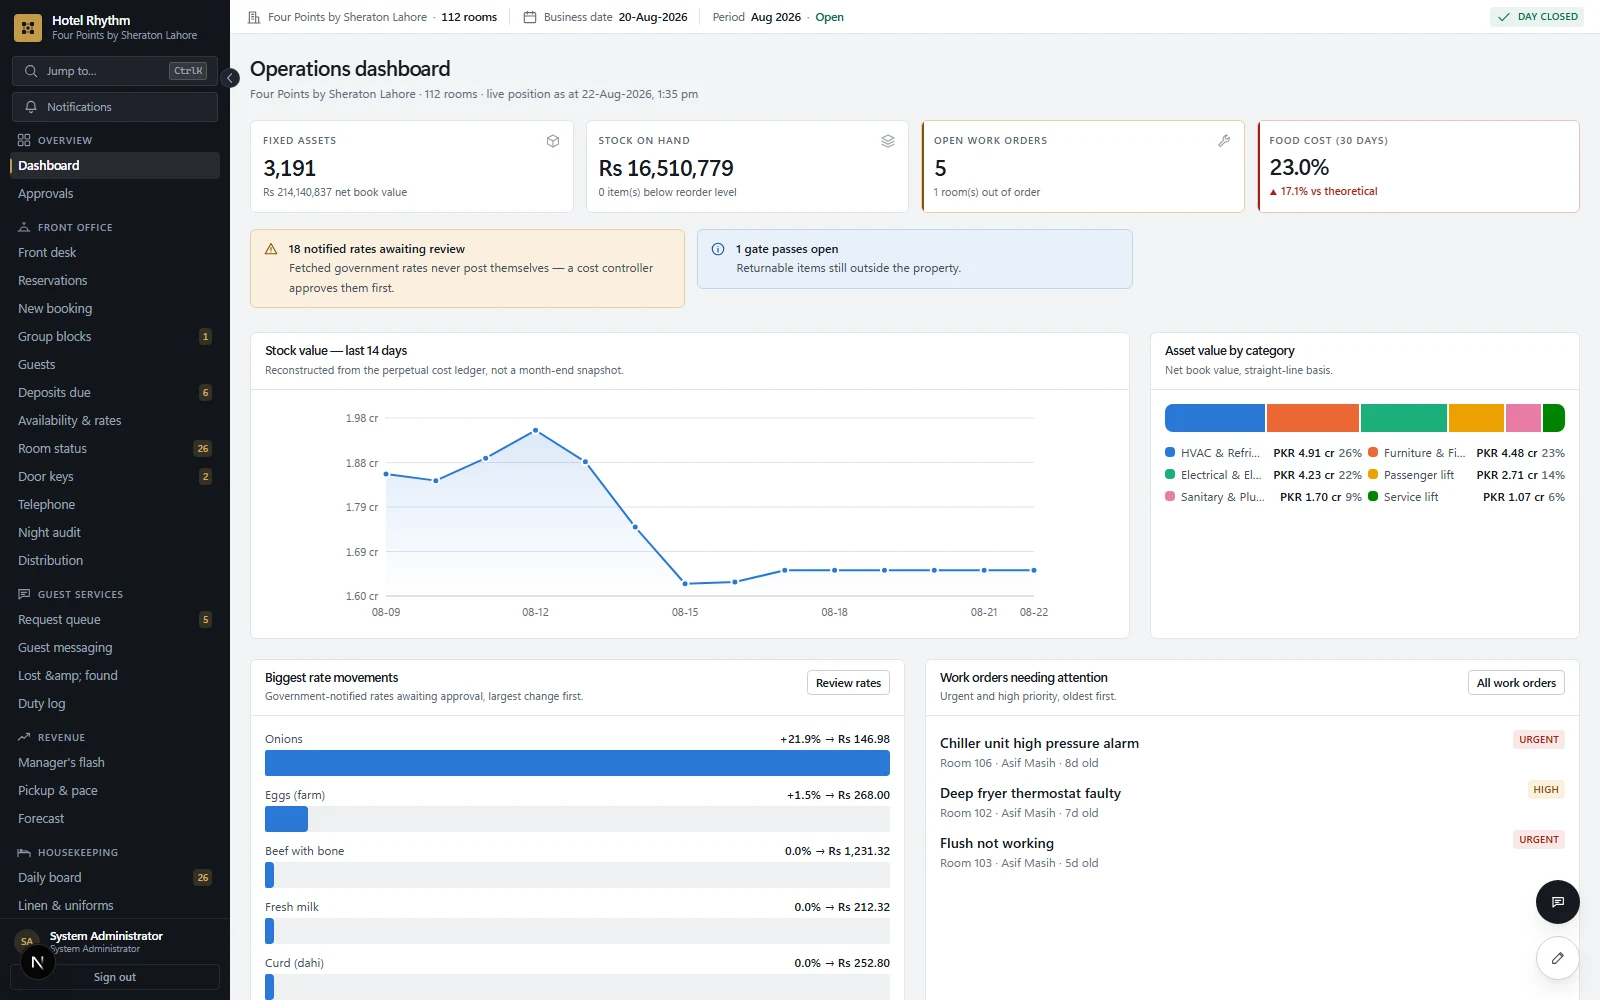Collapse the sidebar with the chevron button
The width and height of the screenshot is (1600, 1000).
[x=230, y=78]
